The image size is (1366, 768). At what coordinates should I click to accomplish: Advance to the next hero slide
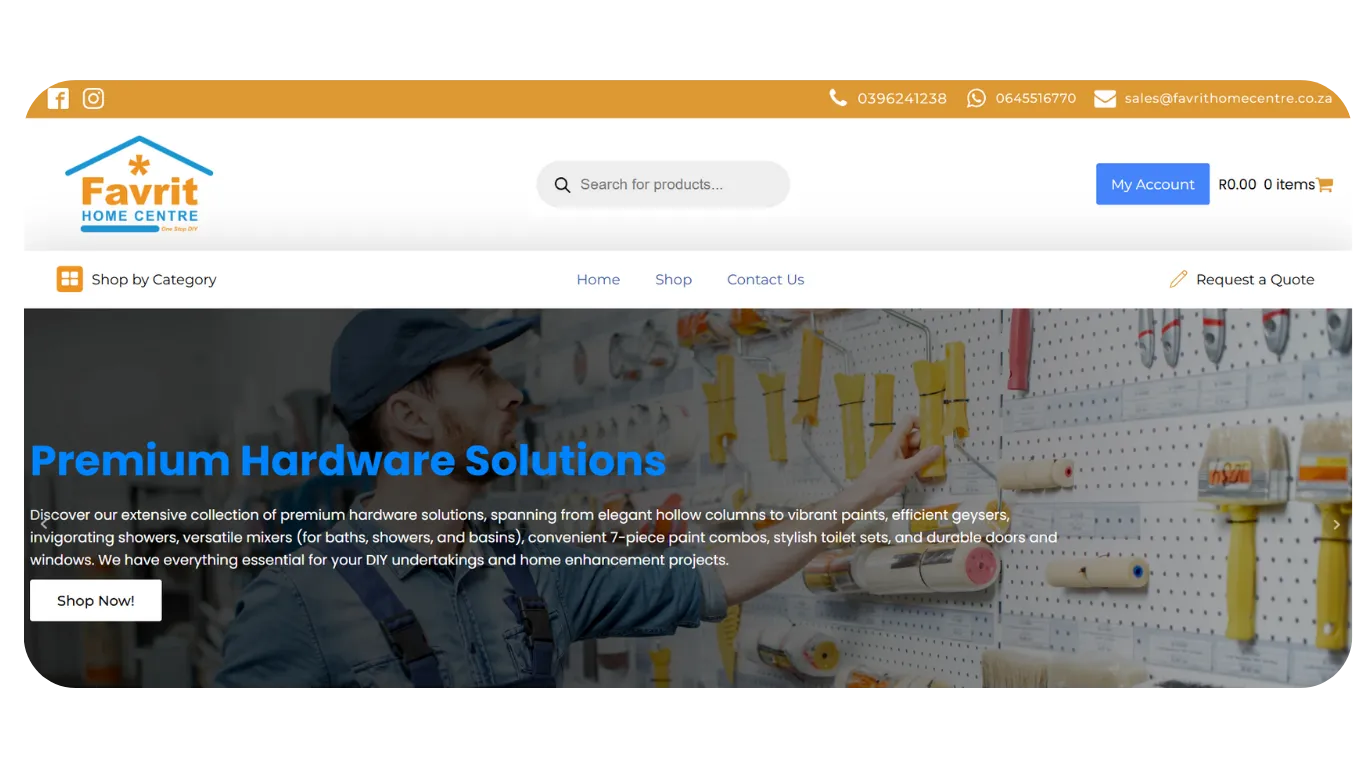click(1336, 524)
